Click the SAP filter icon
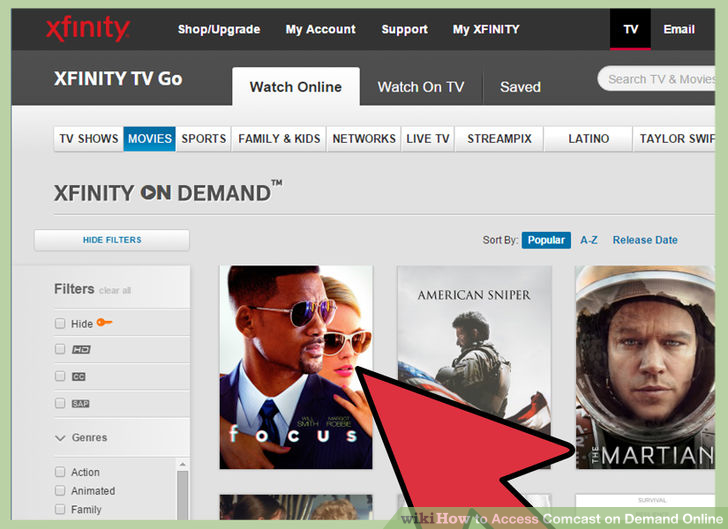This screenshot has height=529, width=728. coord(80,403)
